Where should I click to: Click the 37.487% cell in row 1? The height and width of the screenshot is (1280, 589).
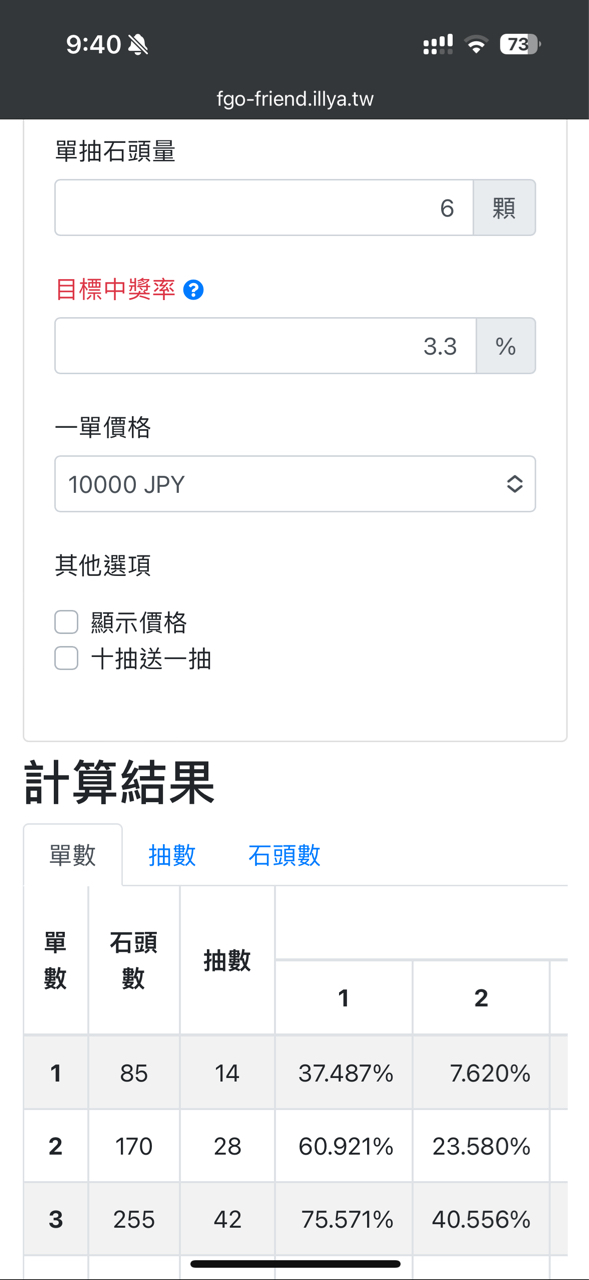[345, 1073]
